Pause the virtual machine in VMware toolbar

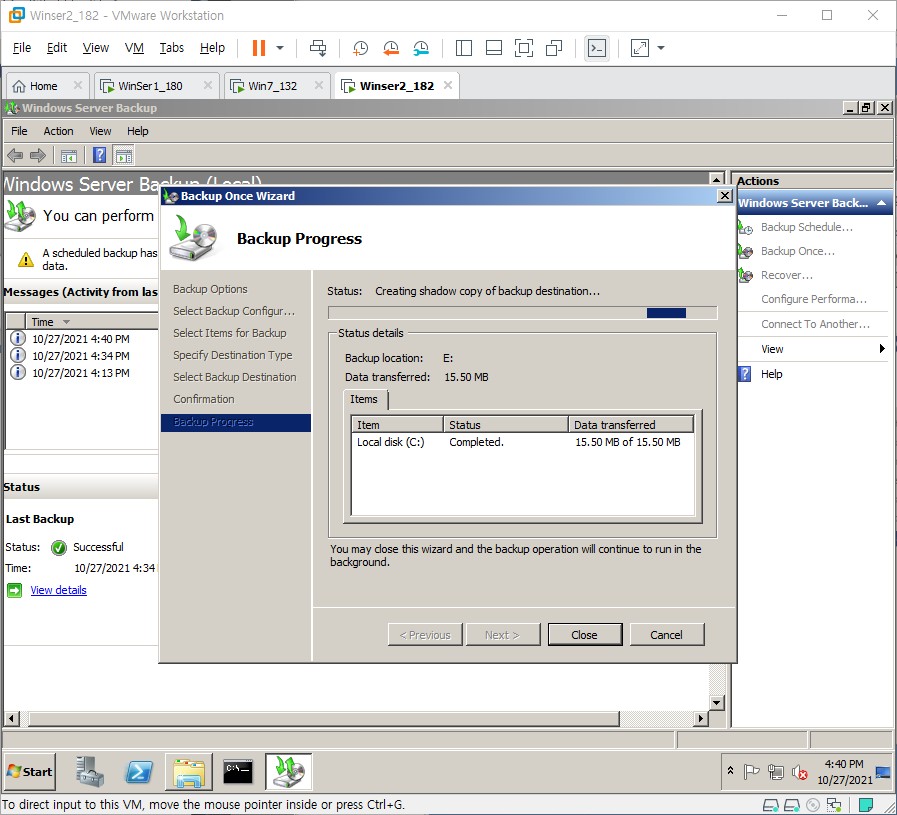(259, 48)
